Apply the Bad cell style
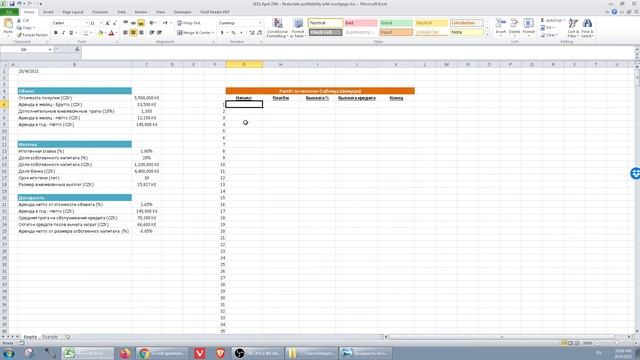 [360, 23]
